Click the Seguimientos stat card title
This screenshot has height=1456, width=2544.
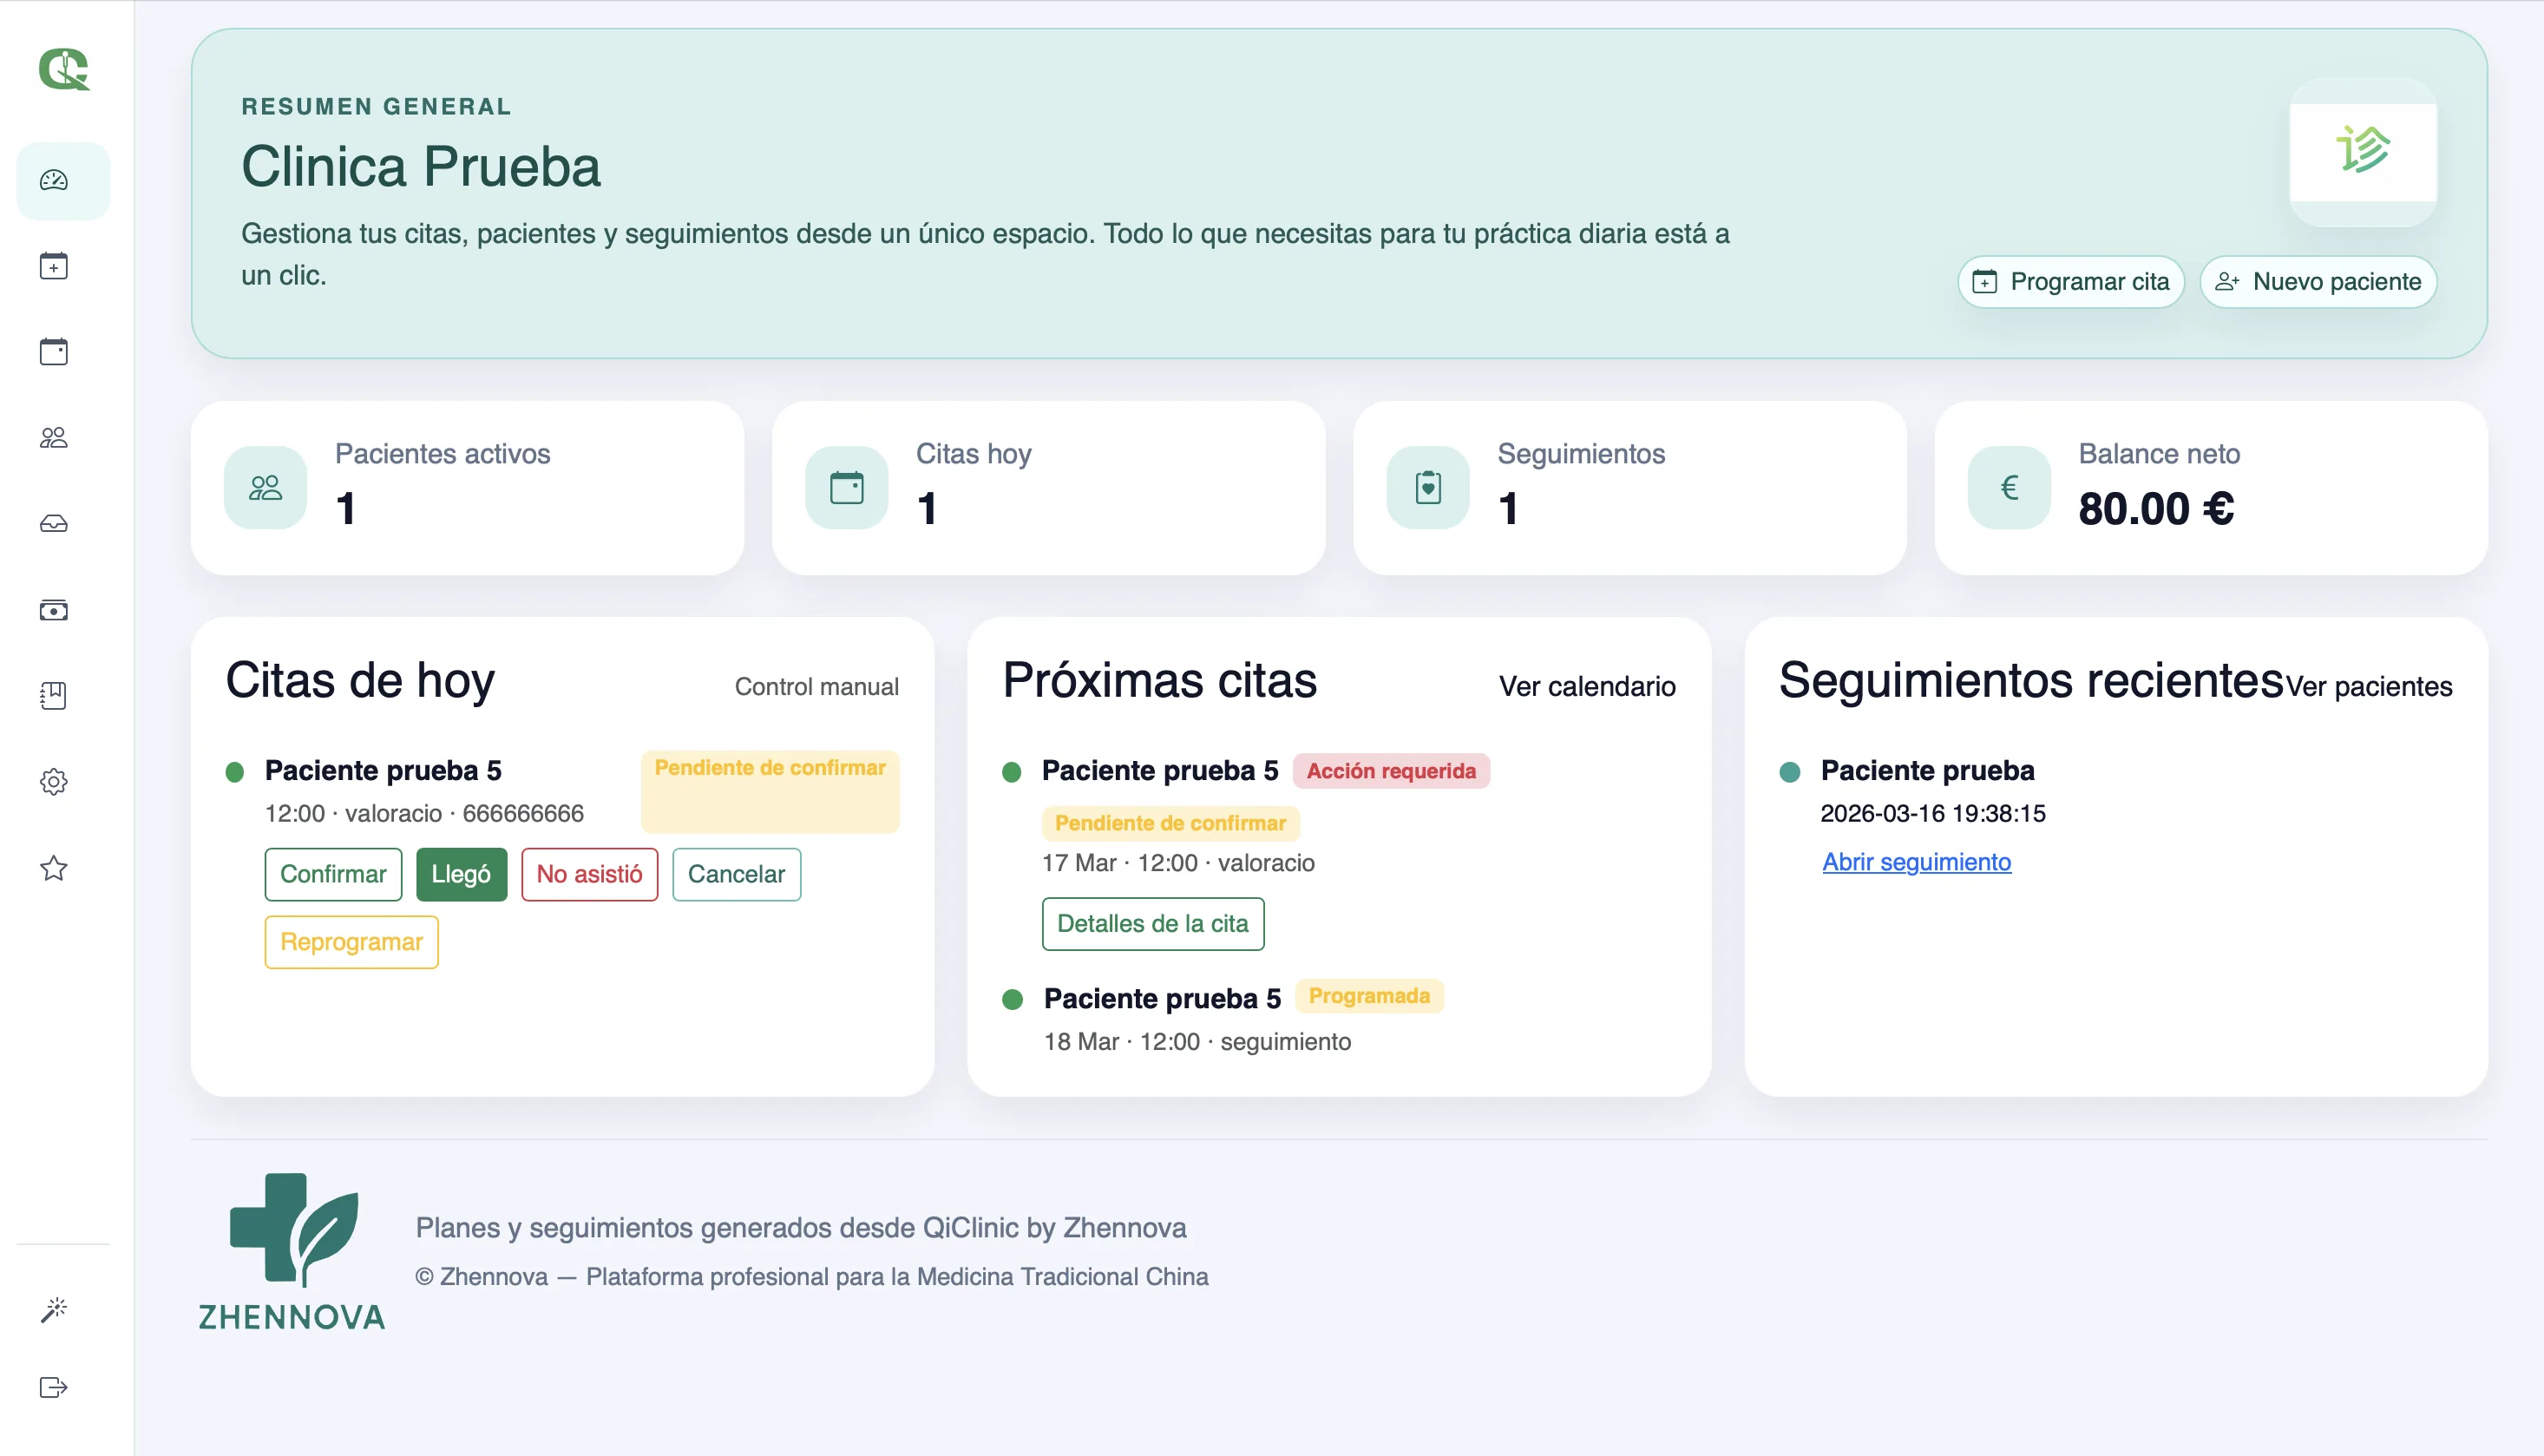click(x=1581, y=454)
